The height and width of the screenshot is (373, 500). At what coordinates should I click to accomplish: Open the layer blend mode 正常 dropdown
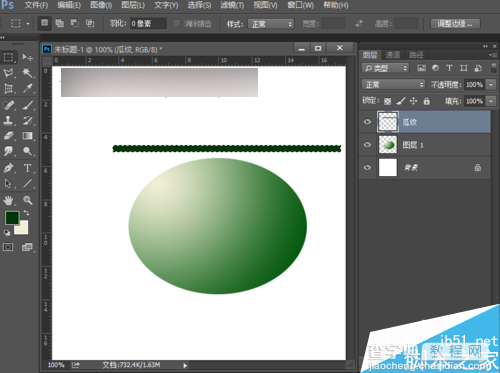coord(393,84)
